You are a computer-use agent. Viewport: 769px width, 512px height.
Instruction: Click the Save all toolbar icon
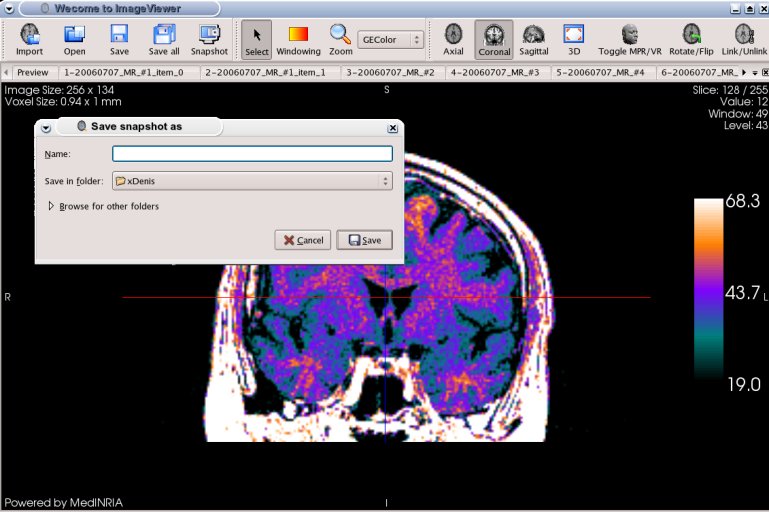164,39
